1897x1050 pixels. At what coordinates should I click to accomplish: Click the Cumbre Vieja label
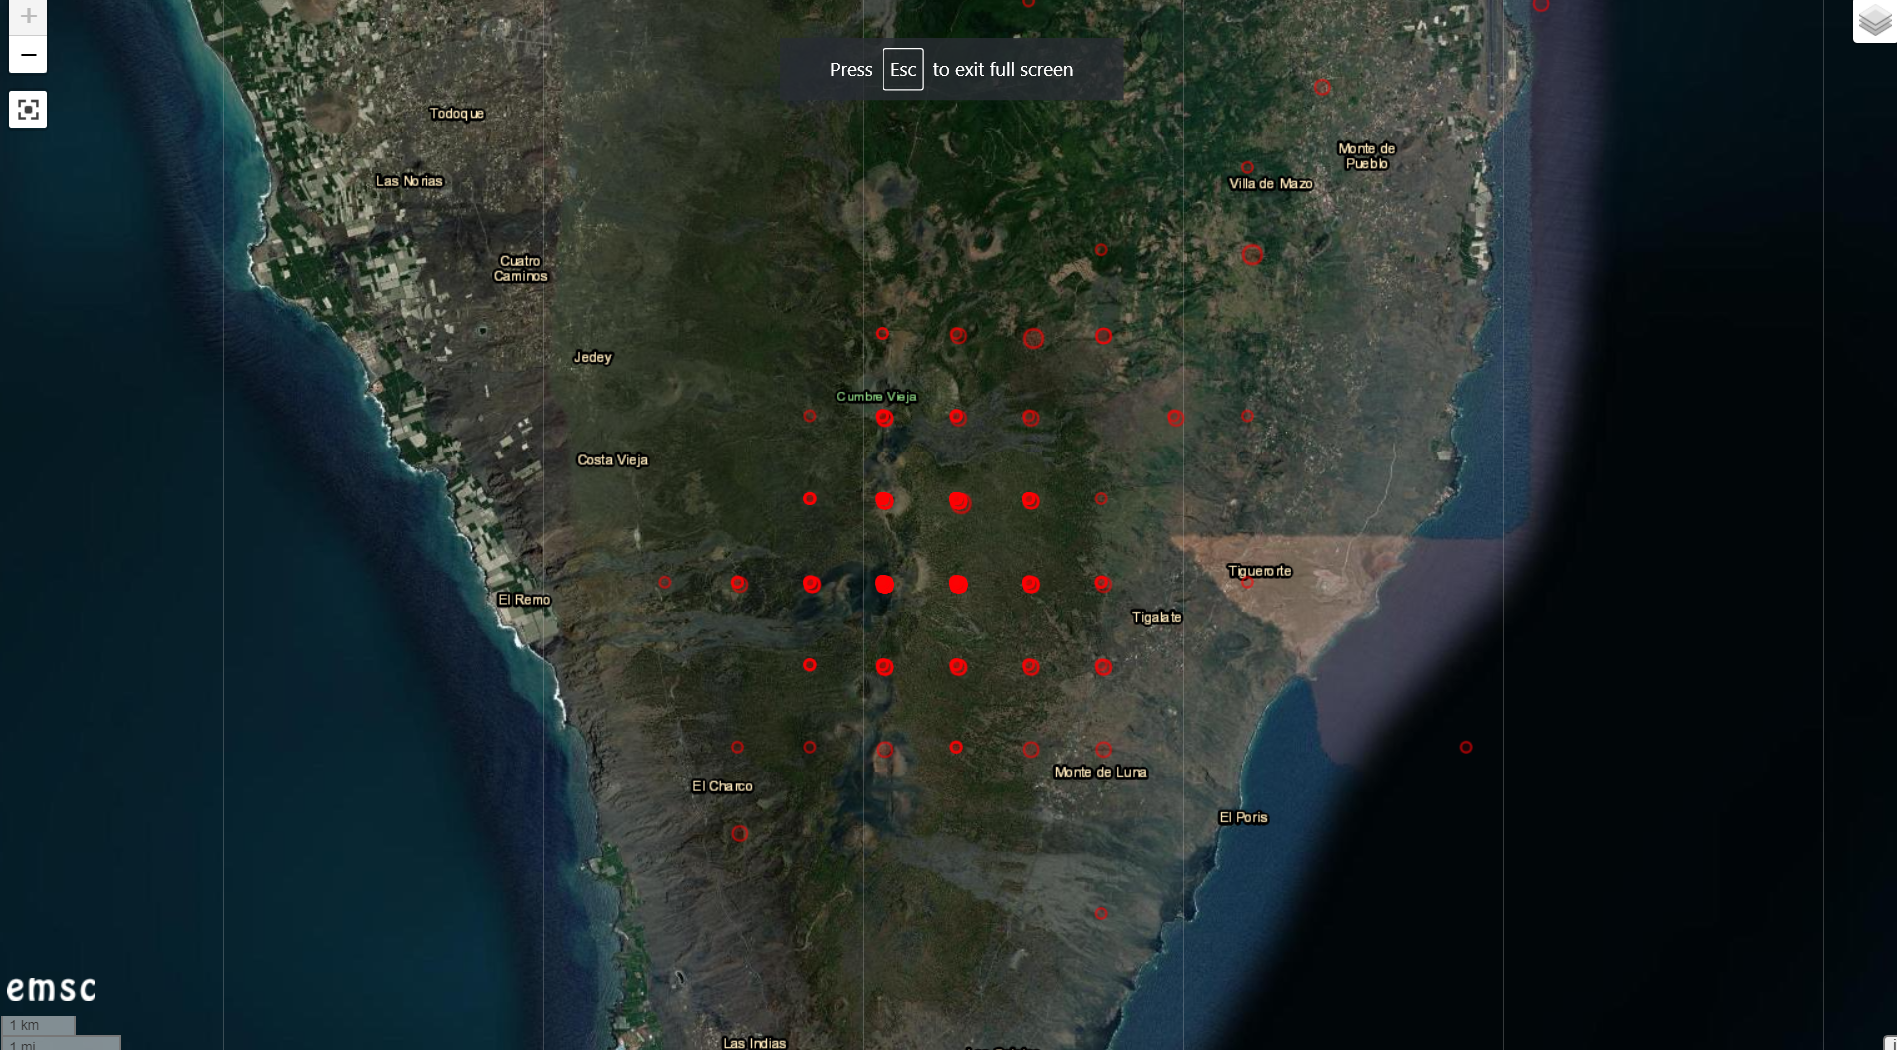click(876, 397)
